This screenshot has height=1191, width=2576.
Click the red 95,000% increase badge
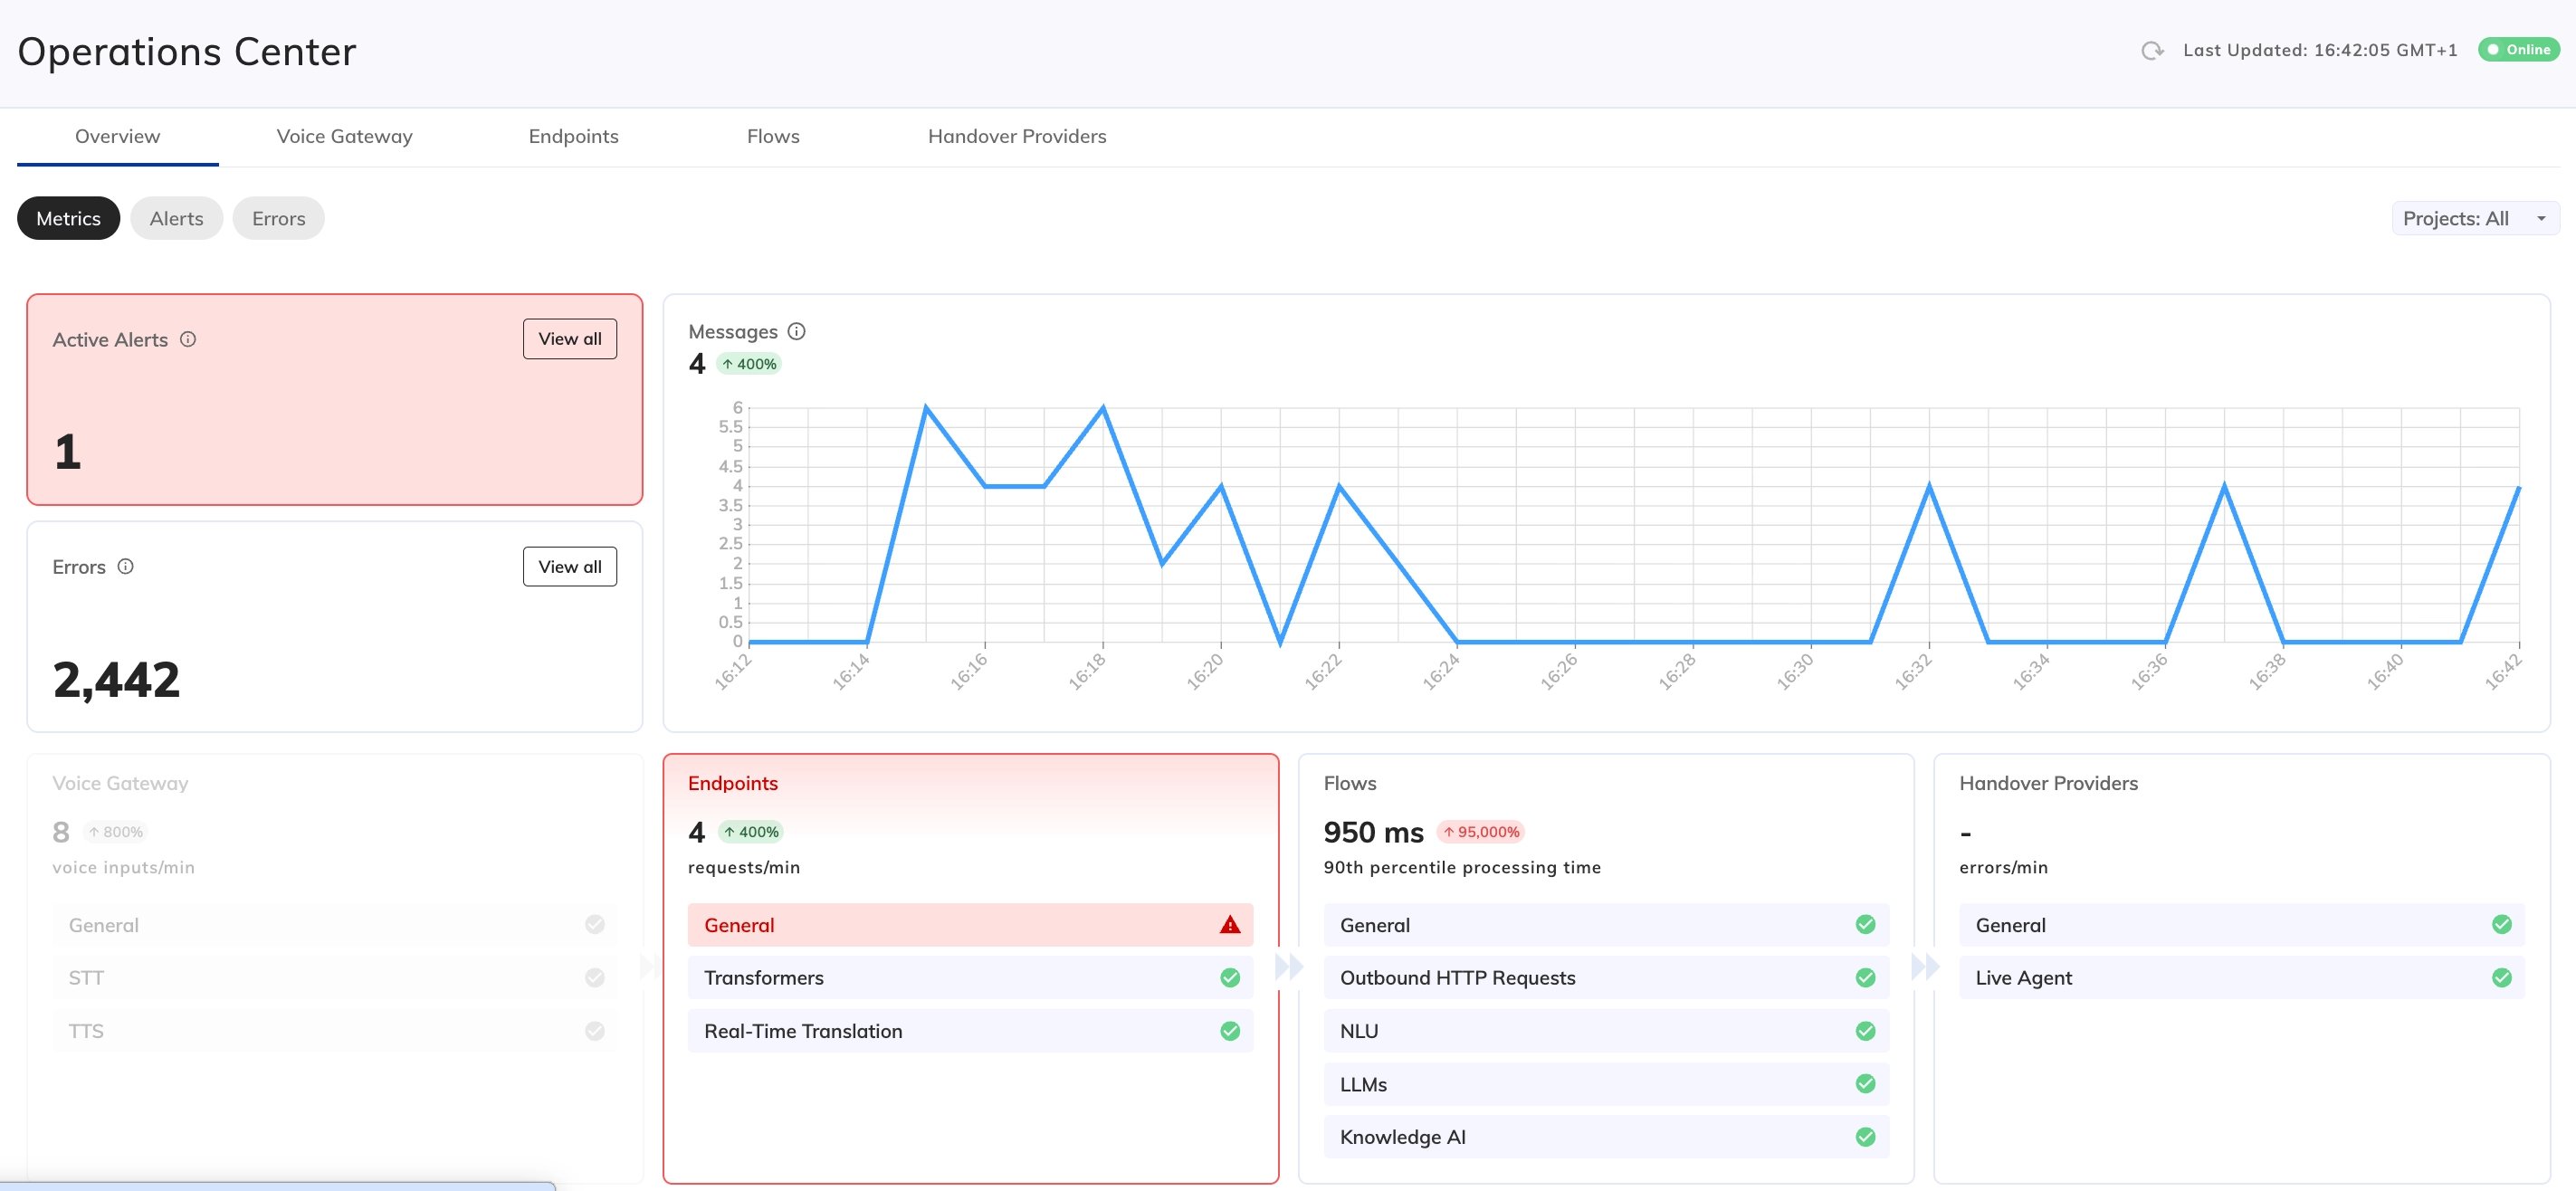point(1481,832)
